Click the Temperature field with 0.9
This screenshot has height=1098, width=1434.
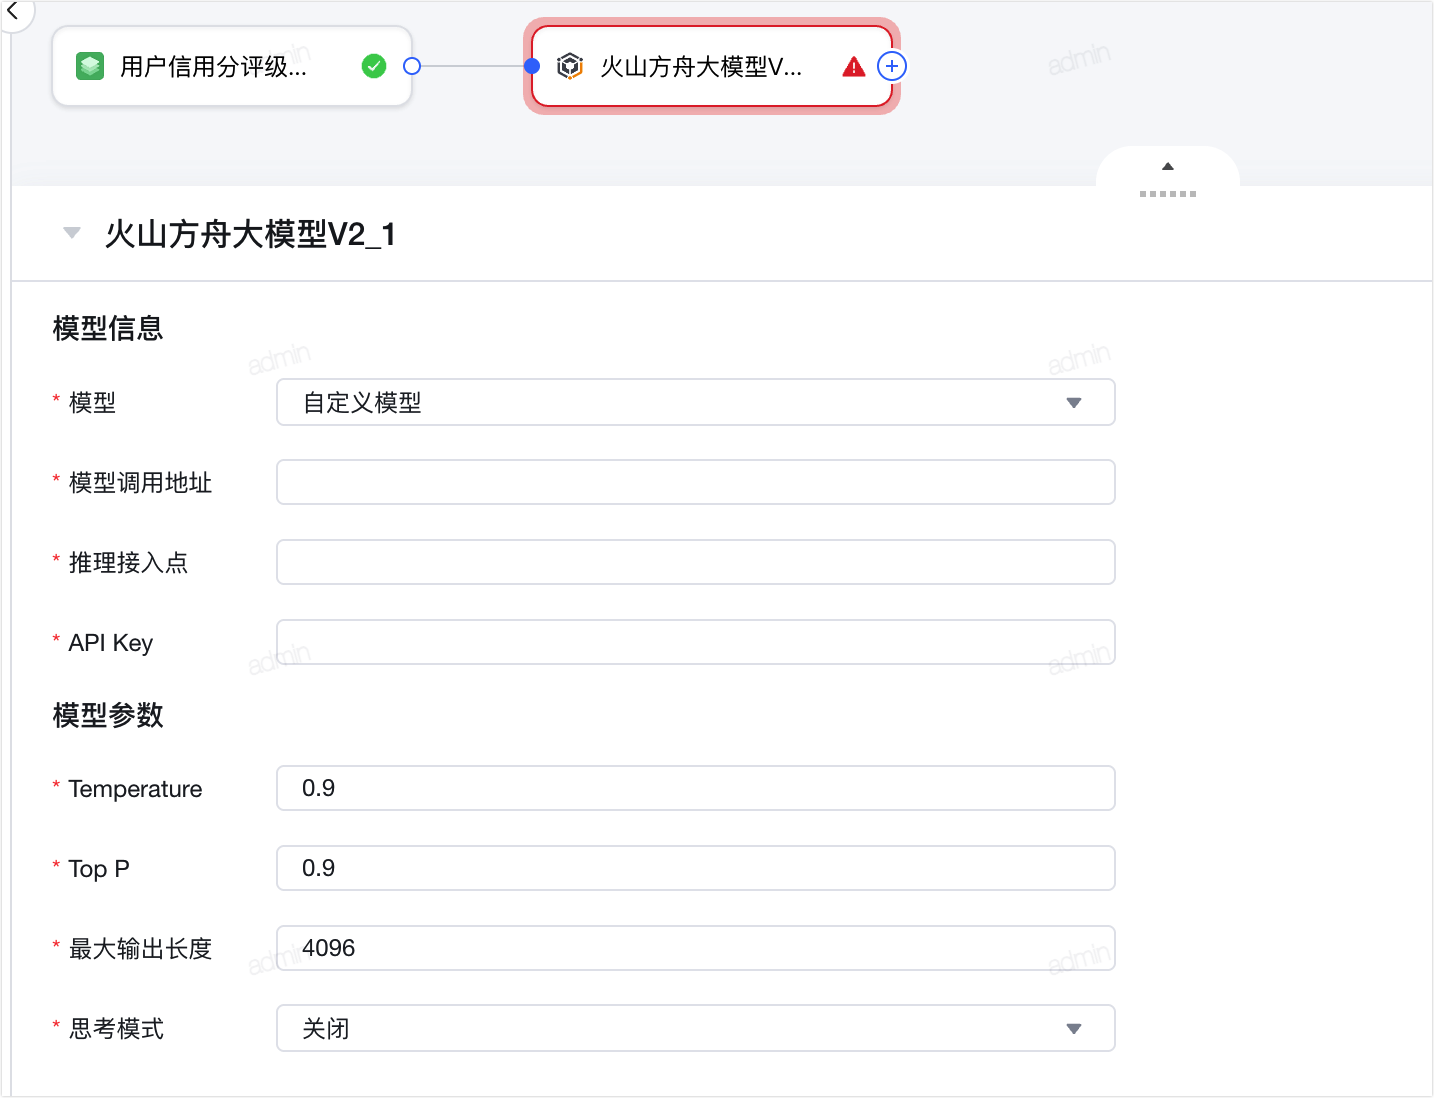pos(696,788)
